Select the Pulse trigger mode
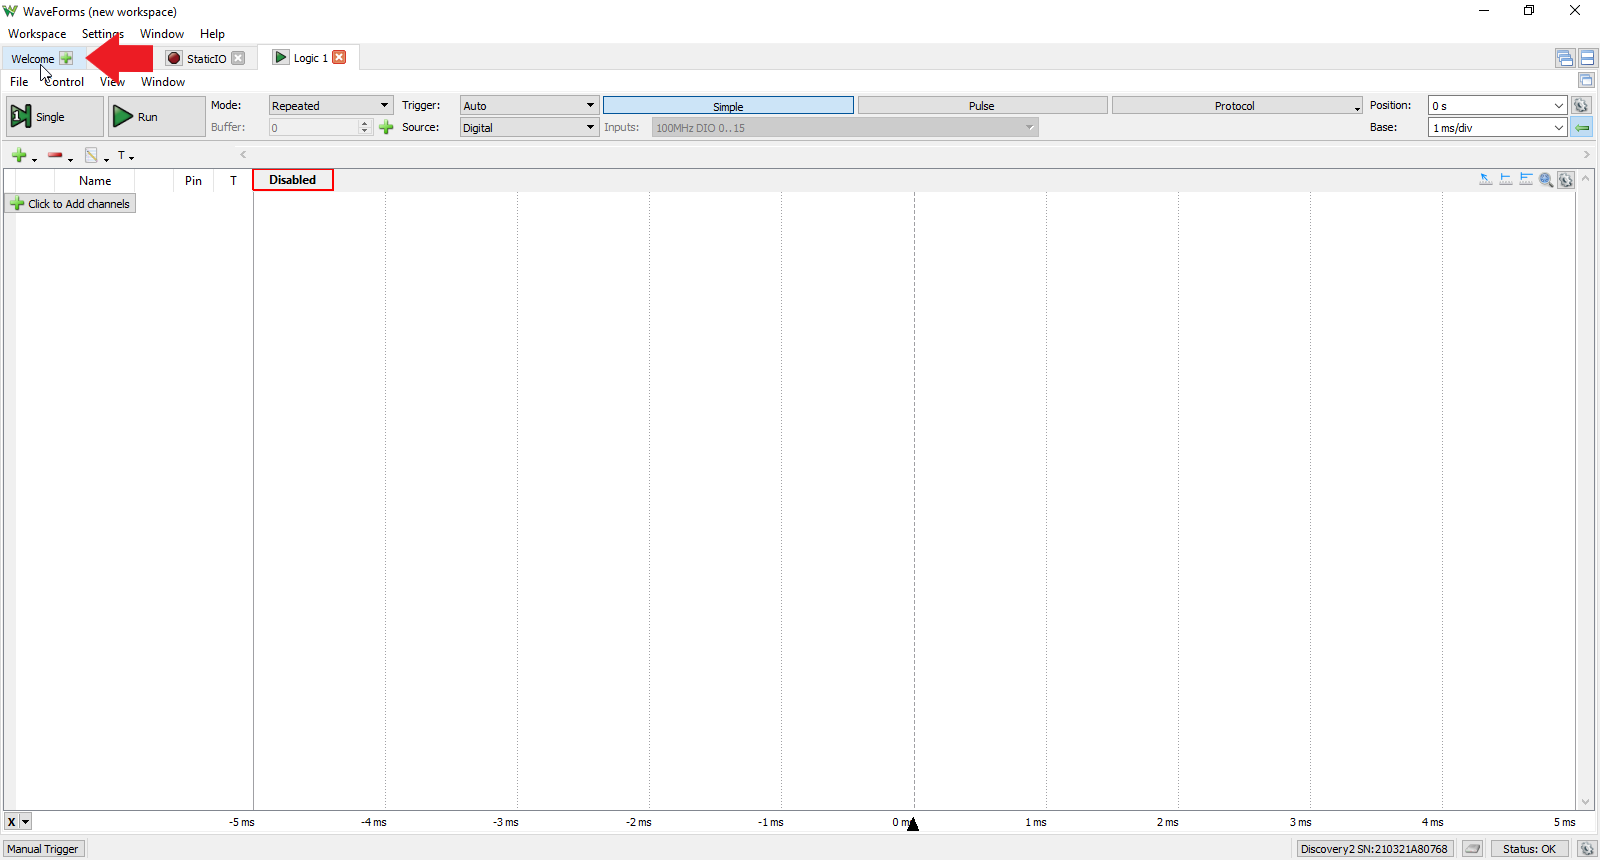 click(x=982, y=106)
